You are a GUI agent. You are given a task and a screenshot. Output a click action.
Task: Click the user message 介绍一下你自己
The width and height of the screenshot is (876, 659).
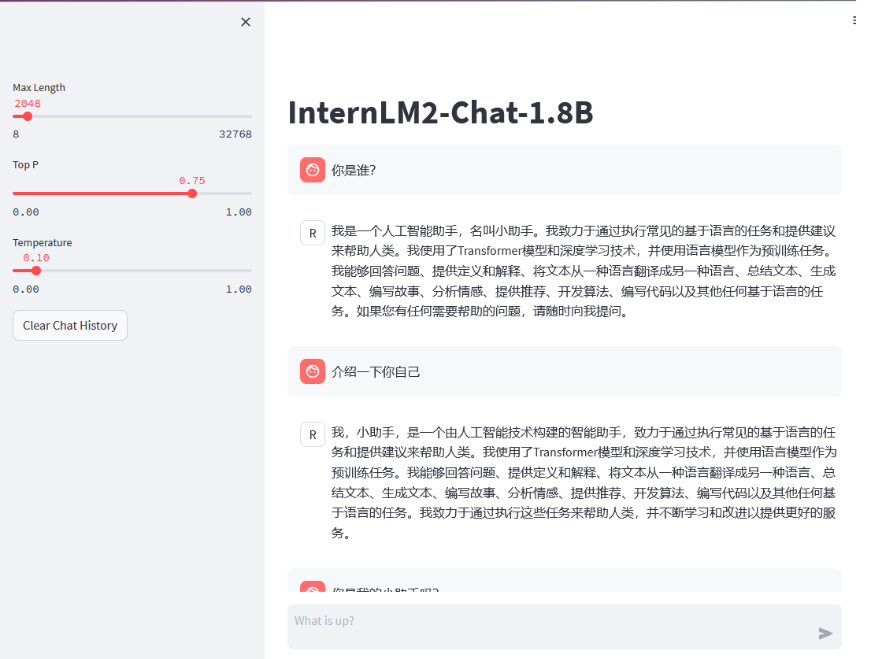(375, 372)
